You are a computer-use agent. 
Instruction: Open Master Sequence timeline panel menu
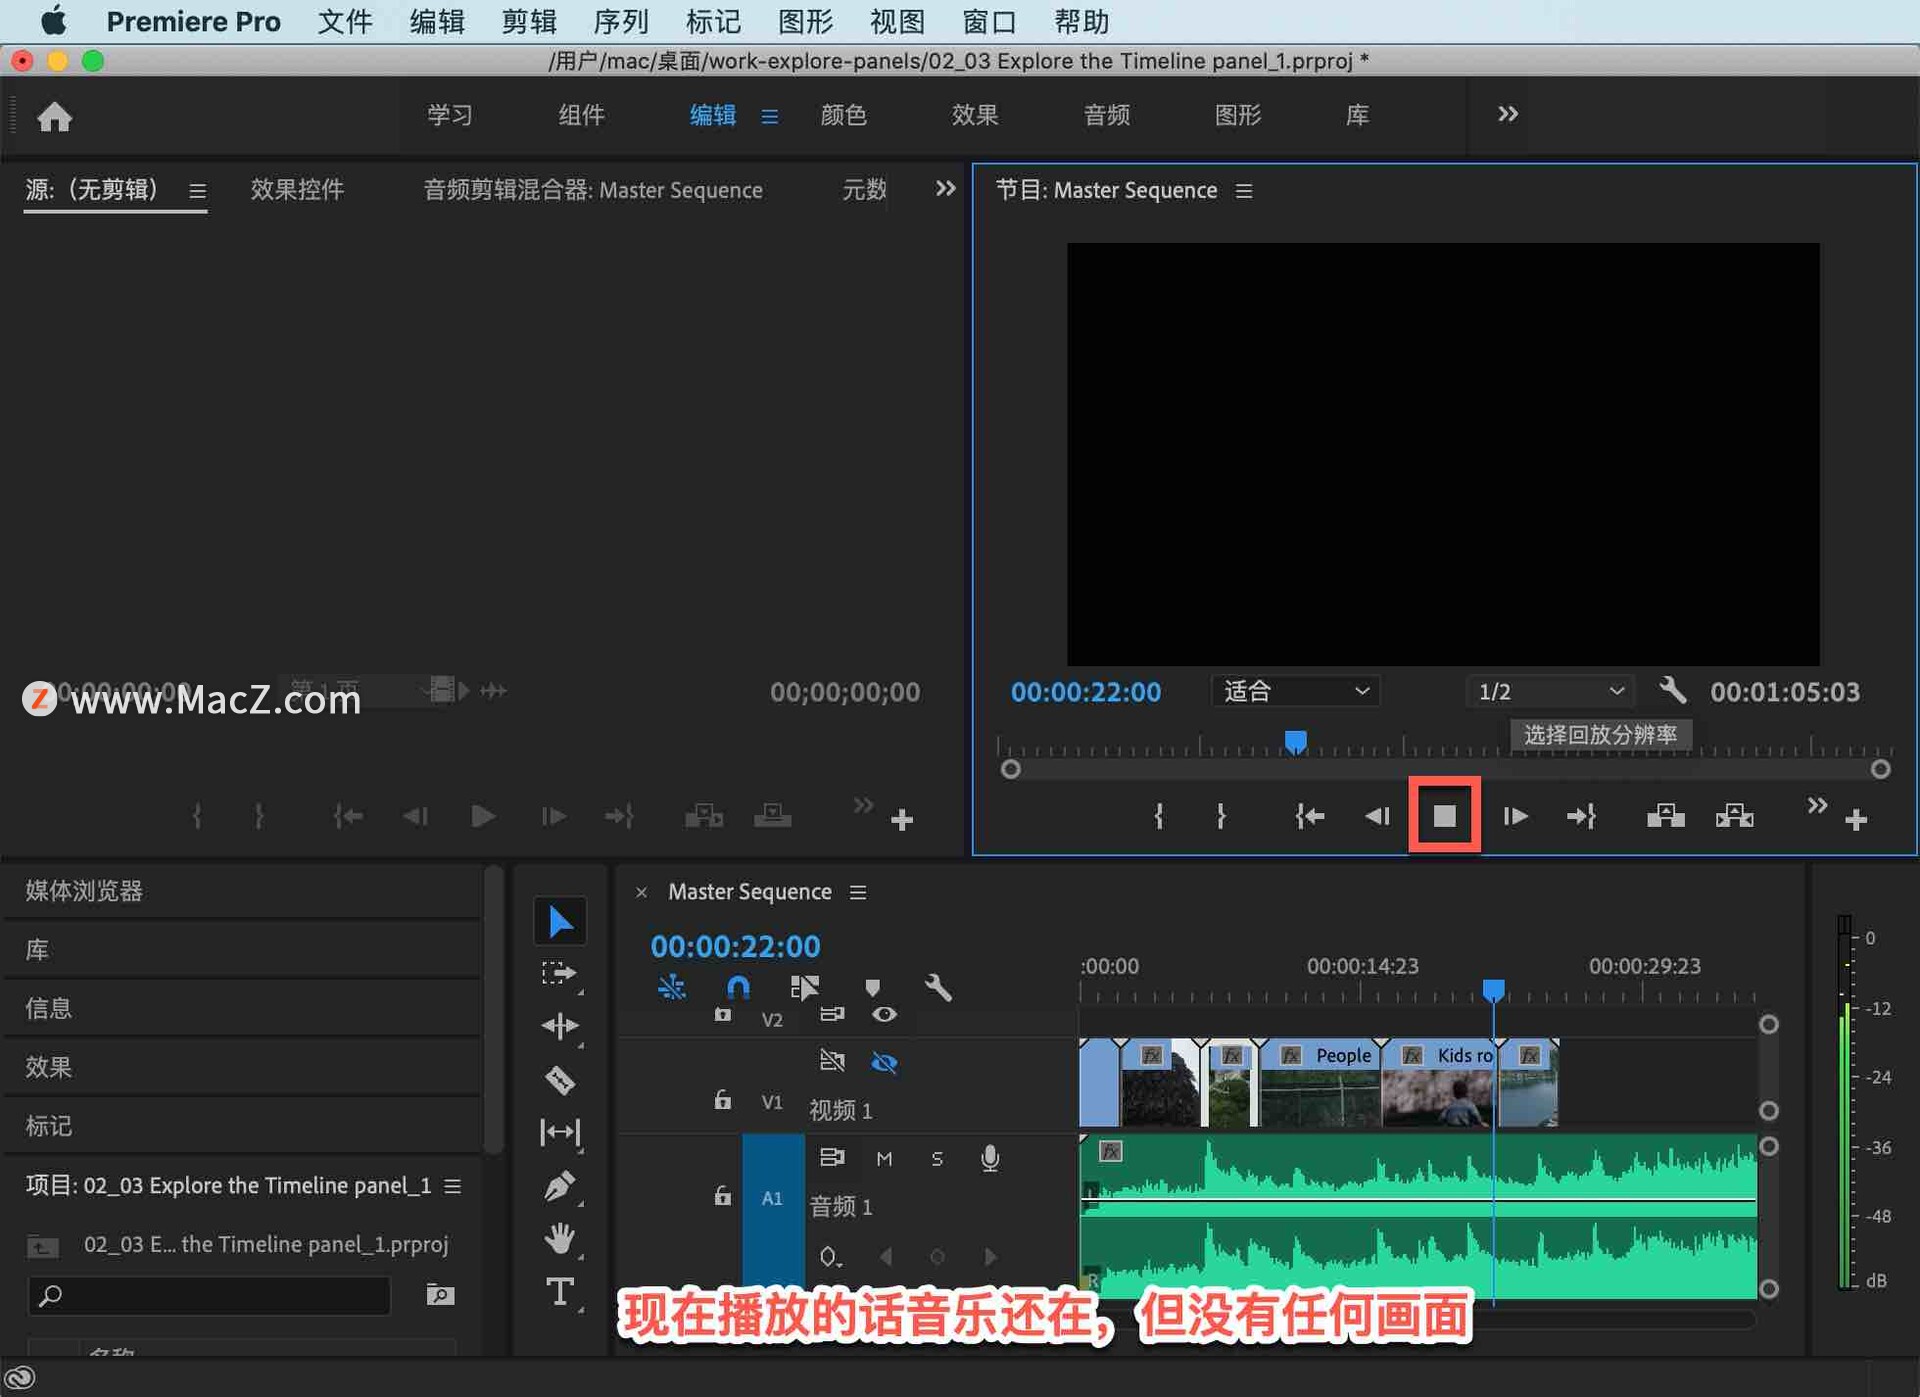point(858,892)
